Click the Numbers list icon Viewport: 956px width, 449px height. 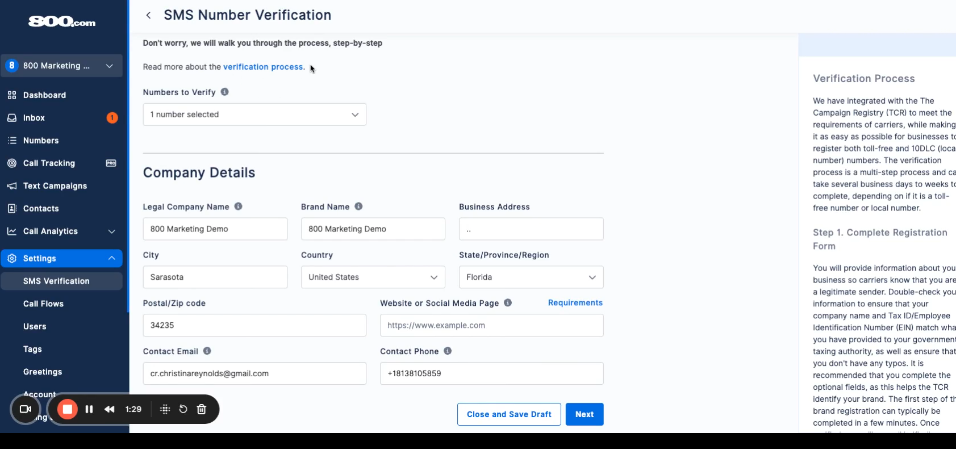point(12,140)
